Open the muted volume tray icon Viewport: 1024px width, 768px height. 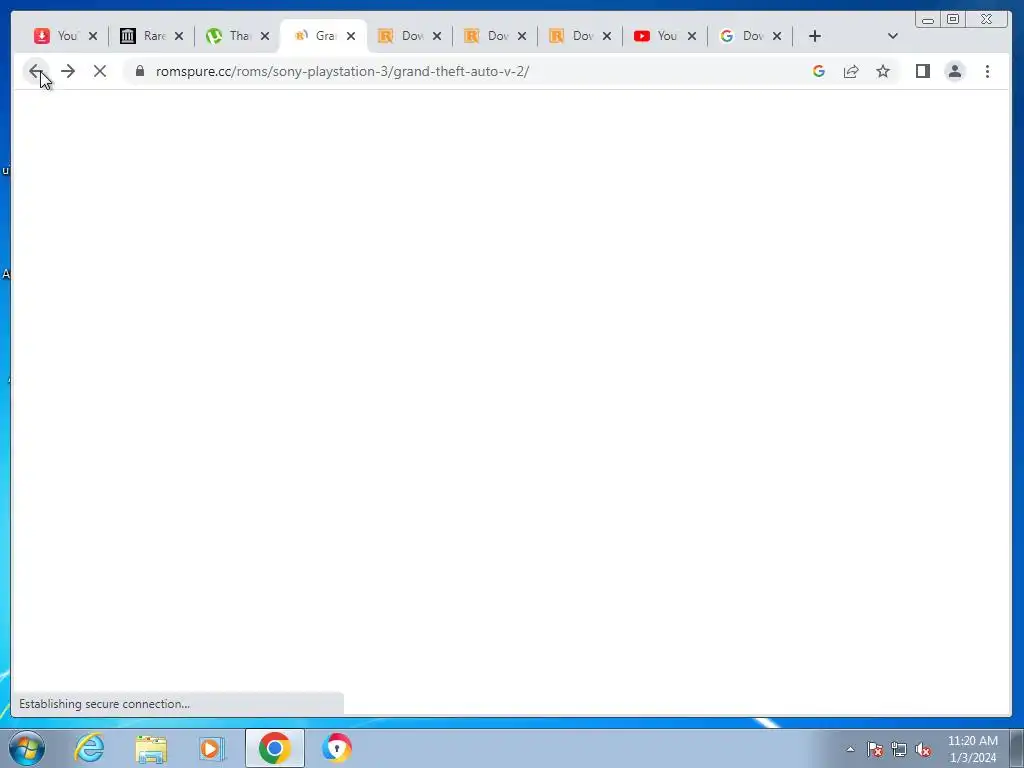tap(923, 749)
